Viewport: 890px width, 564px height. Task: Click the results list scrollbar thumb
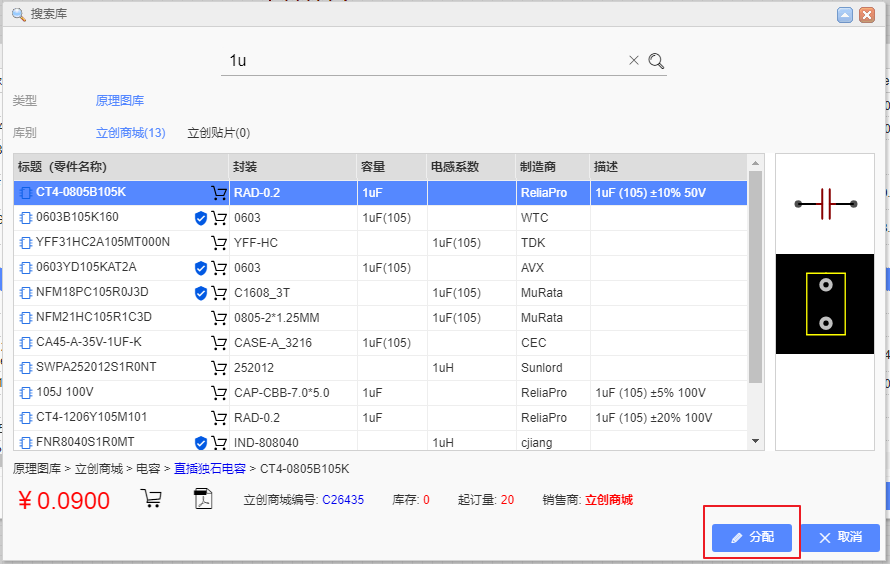(x=755, y=277)
